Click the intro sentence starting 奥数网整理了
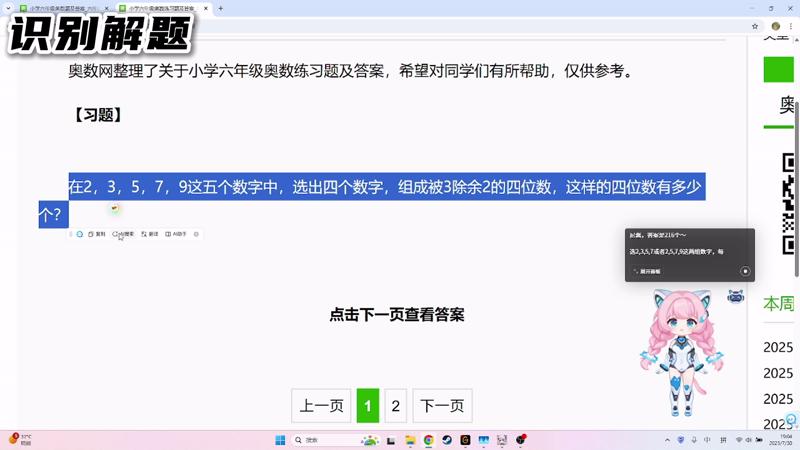Screen dimensions: 800x450 coord(351,71)
